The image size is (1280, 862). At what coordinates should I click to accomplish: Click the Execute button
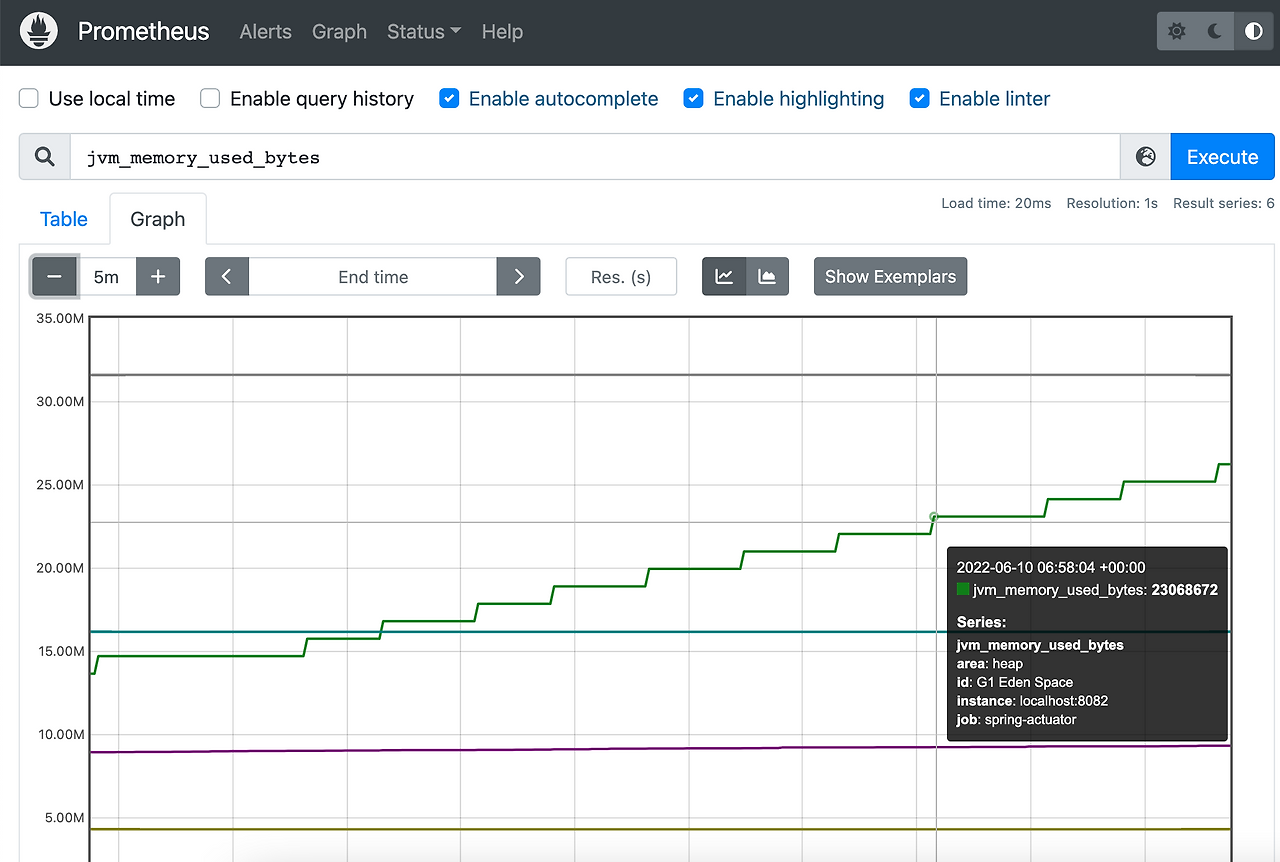pyautogui.click(x=1222, y=157)
